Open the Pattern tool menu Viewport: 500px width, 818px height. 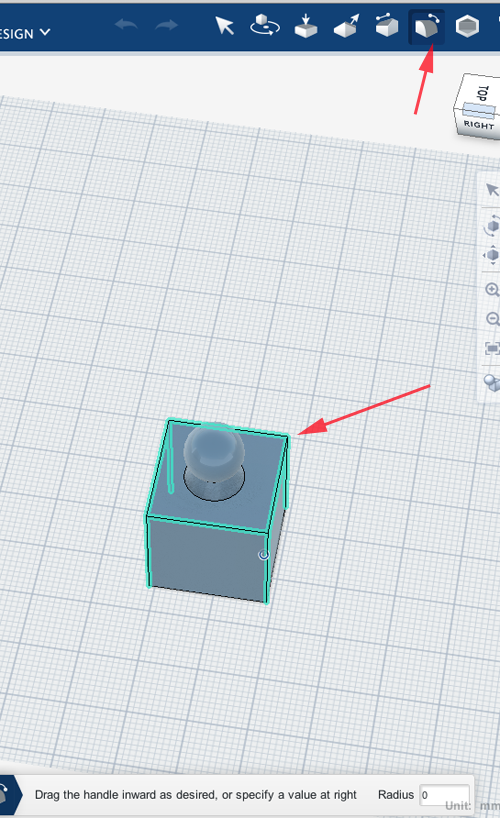click(x=467, y=26)
